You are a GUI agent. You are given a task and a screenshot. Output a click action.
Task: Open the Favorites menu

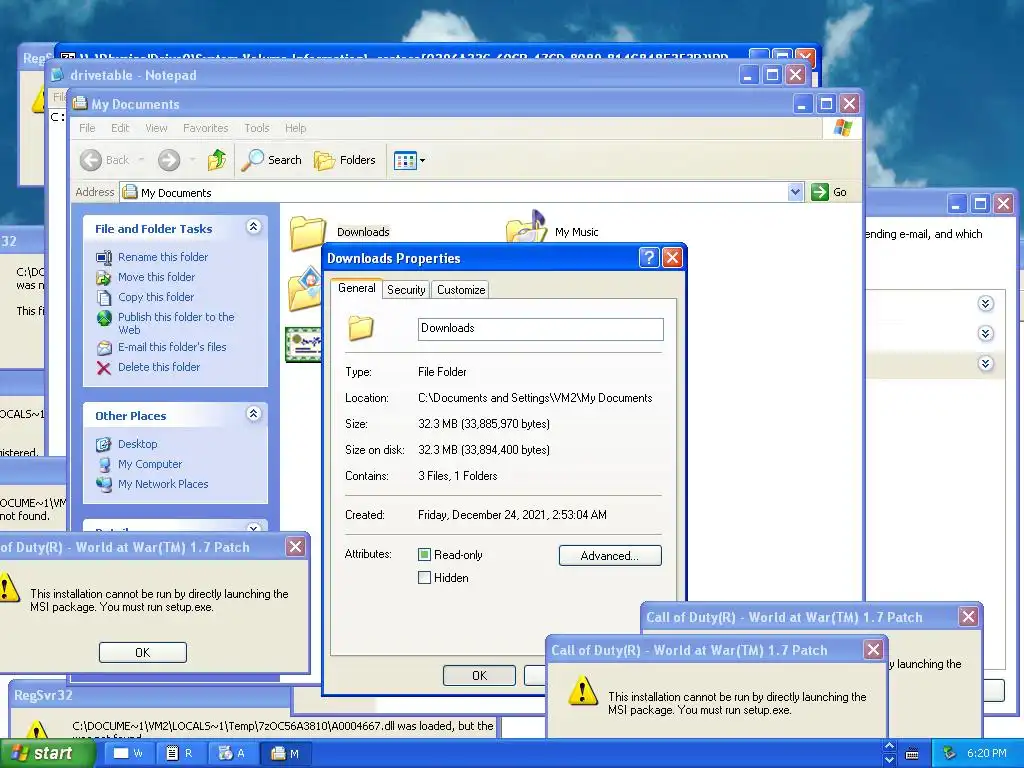(205, 128)
